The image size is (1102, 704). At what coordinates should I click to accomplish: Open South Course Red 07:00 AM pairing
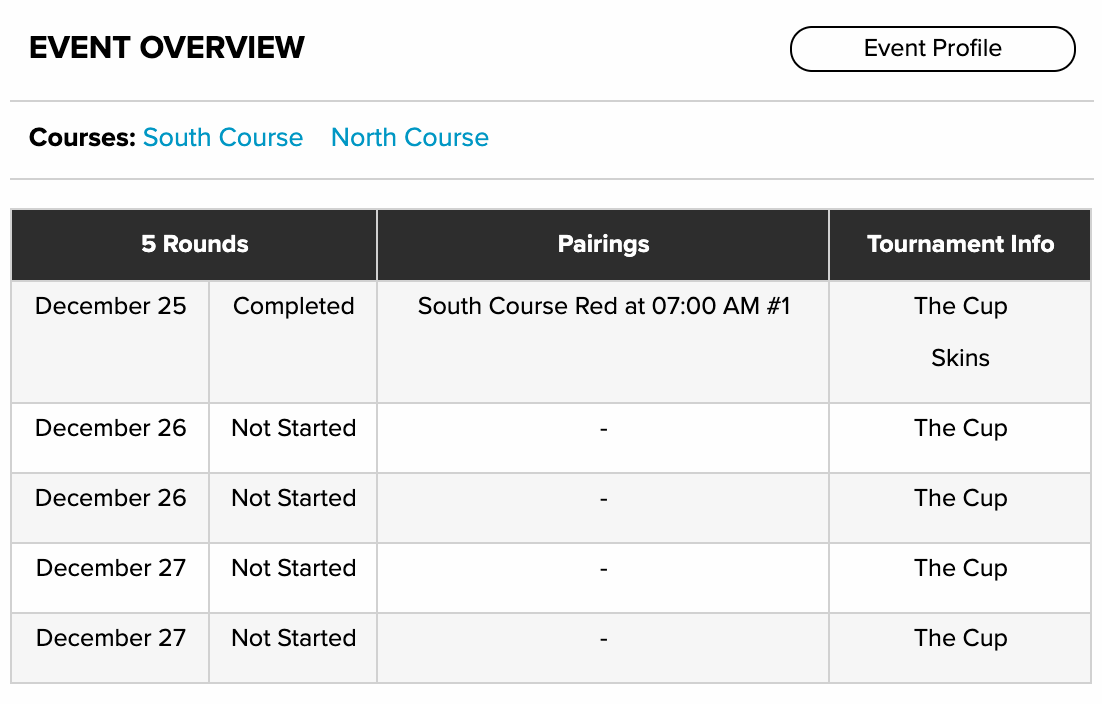coord(604,306)
